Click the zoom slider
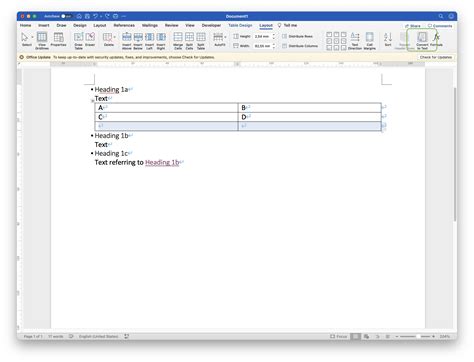The height and width of the screenshot is (362, 474). point(415,337)
